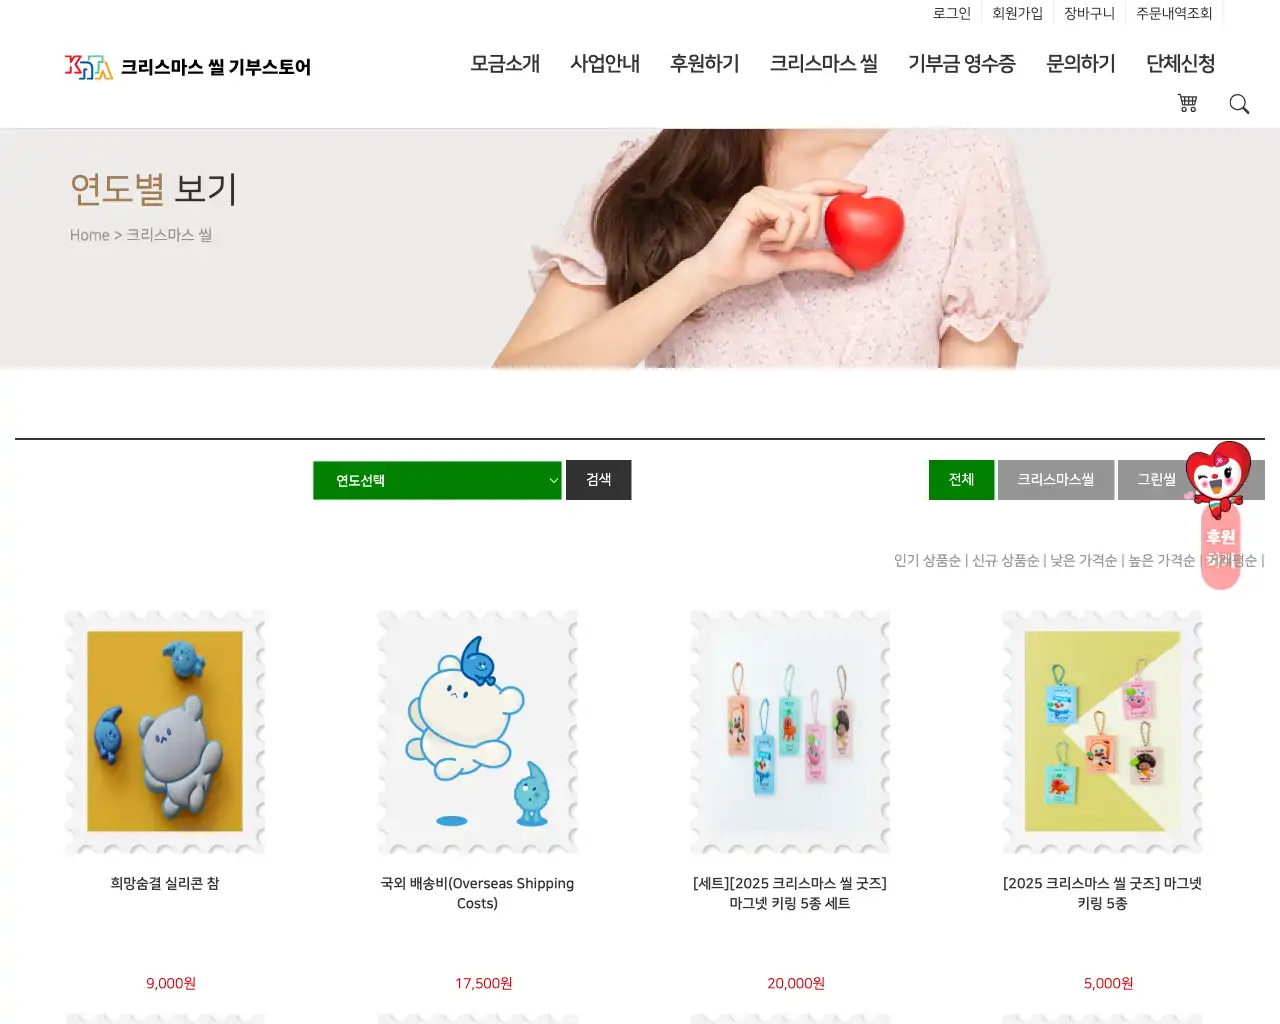Sort by 낮은 가격순
1280x1024 pixels.
[x=1083, y=561]
